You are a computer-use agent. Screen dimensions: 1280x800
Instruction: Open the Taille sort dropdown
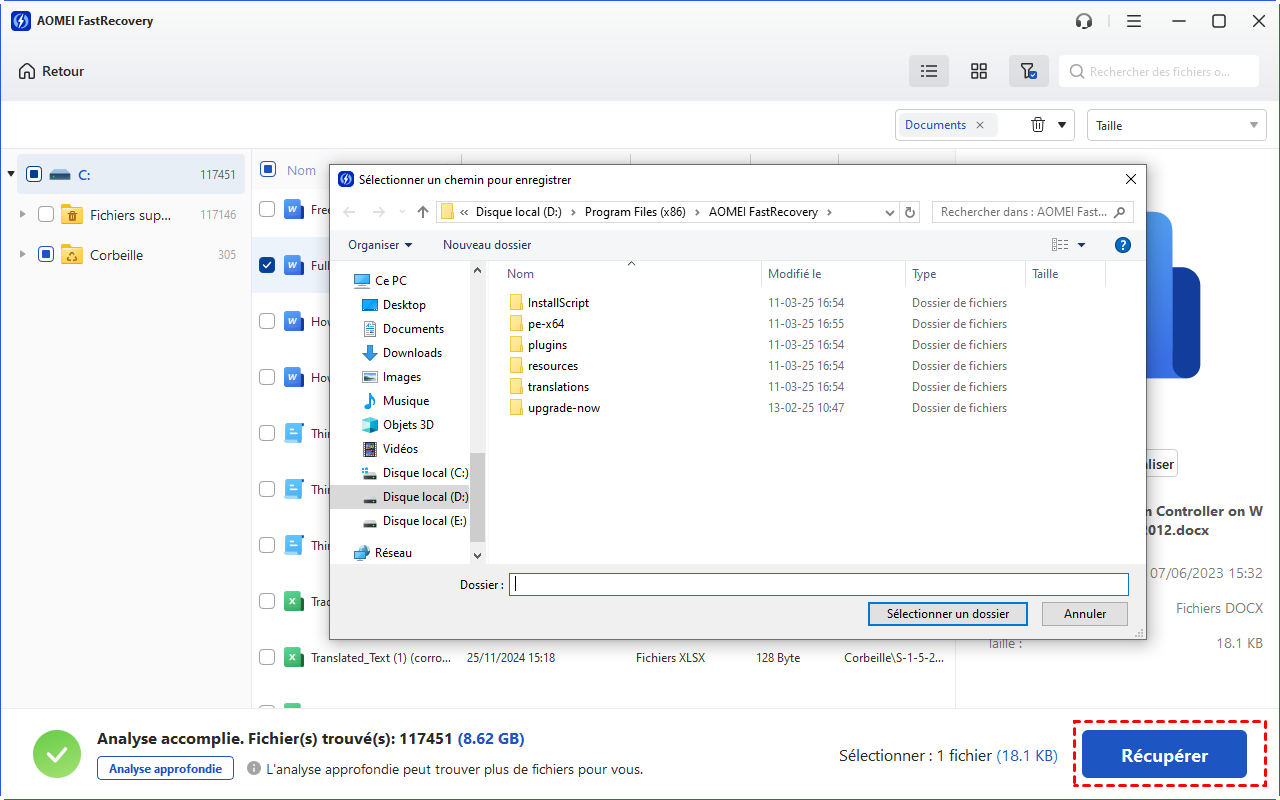(x=1177, y=125)
